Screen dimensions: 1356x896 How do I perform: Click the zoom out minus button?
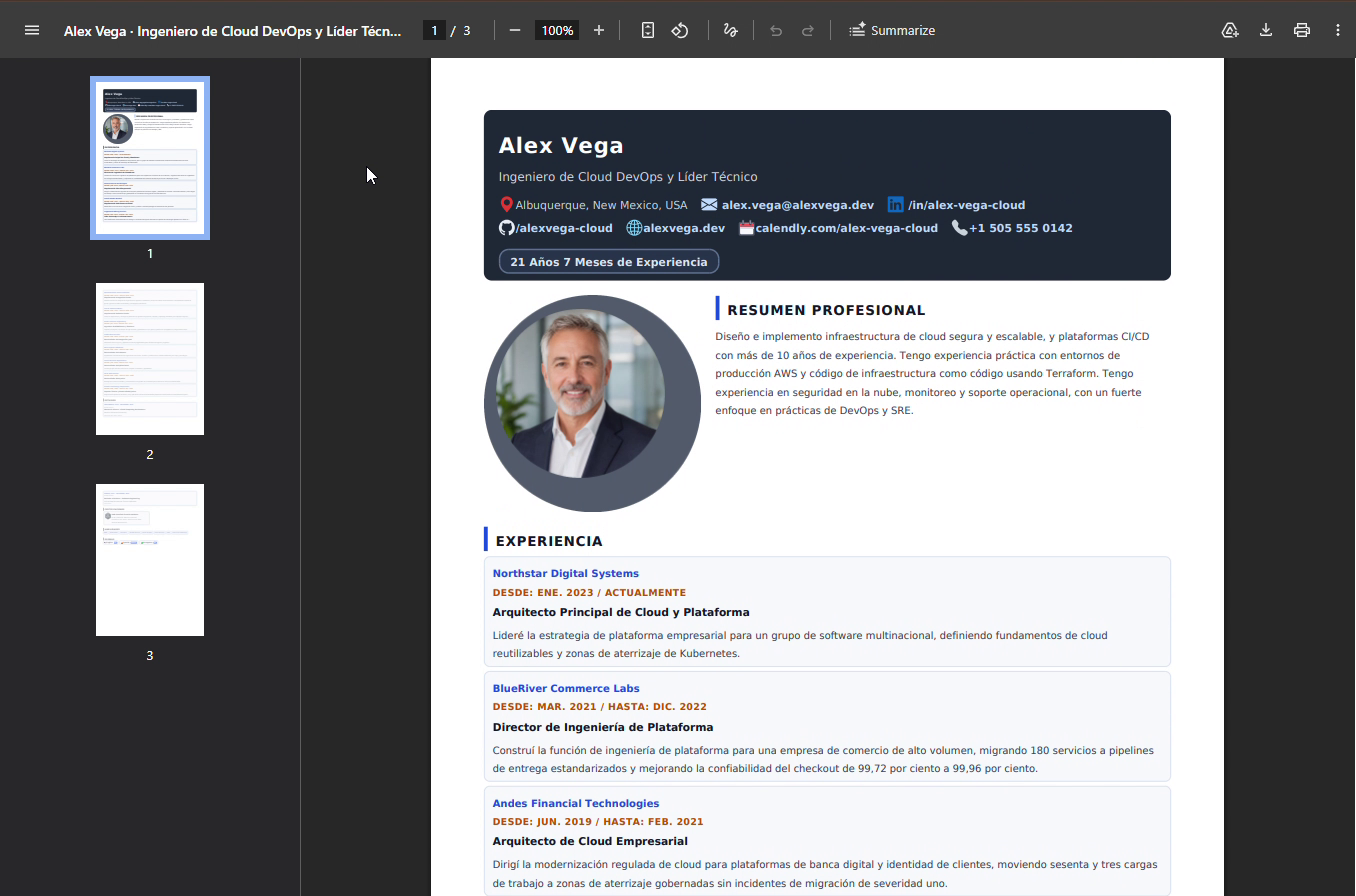click(x=515, y=30)
